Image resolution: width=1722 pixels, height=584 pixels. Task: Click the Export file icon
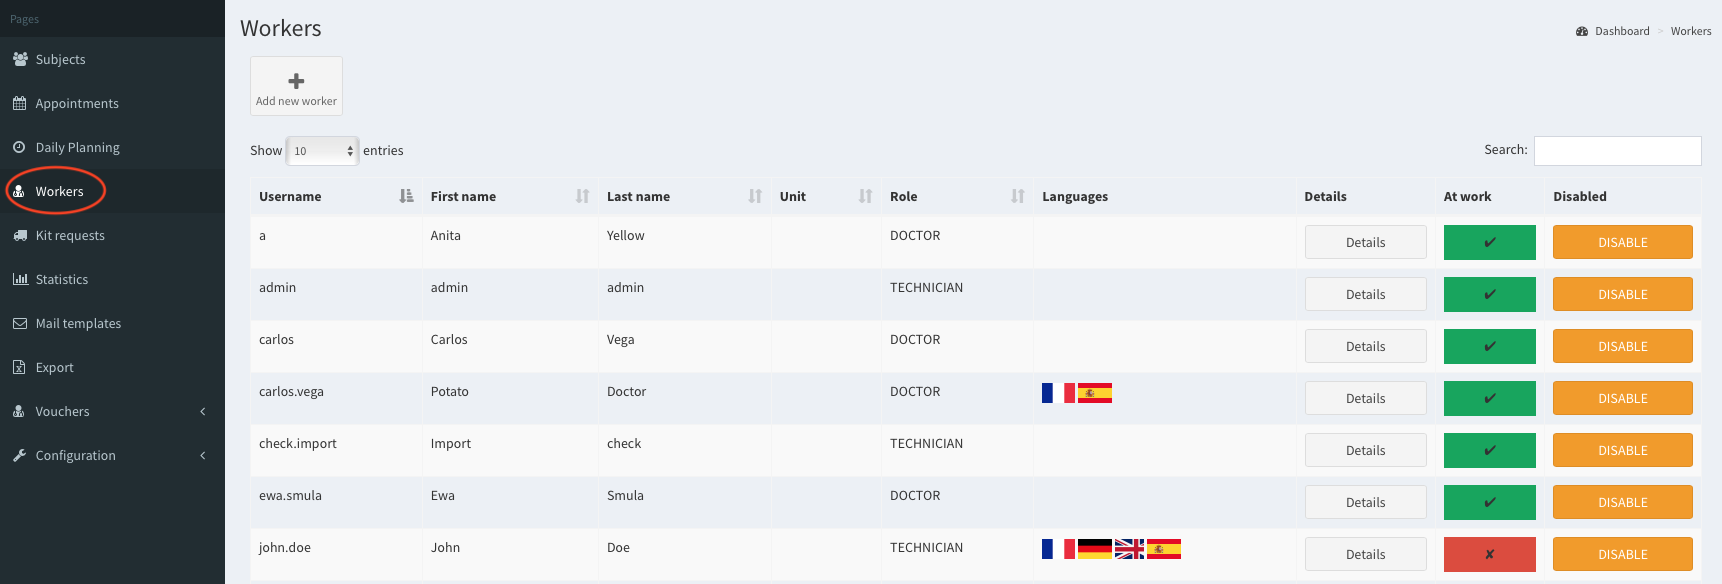coord(20,367)
